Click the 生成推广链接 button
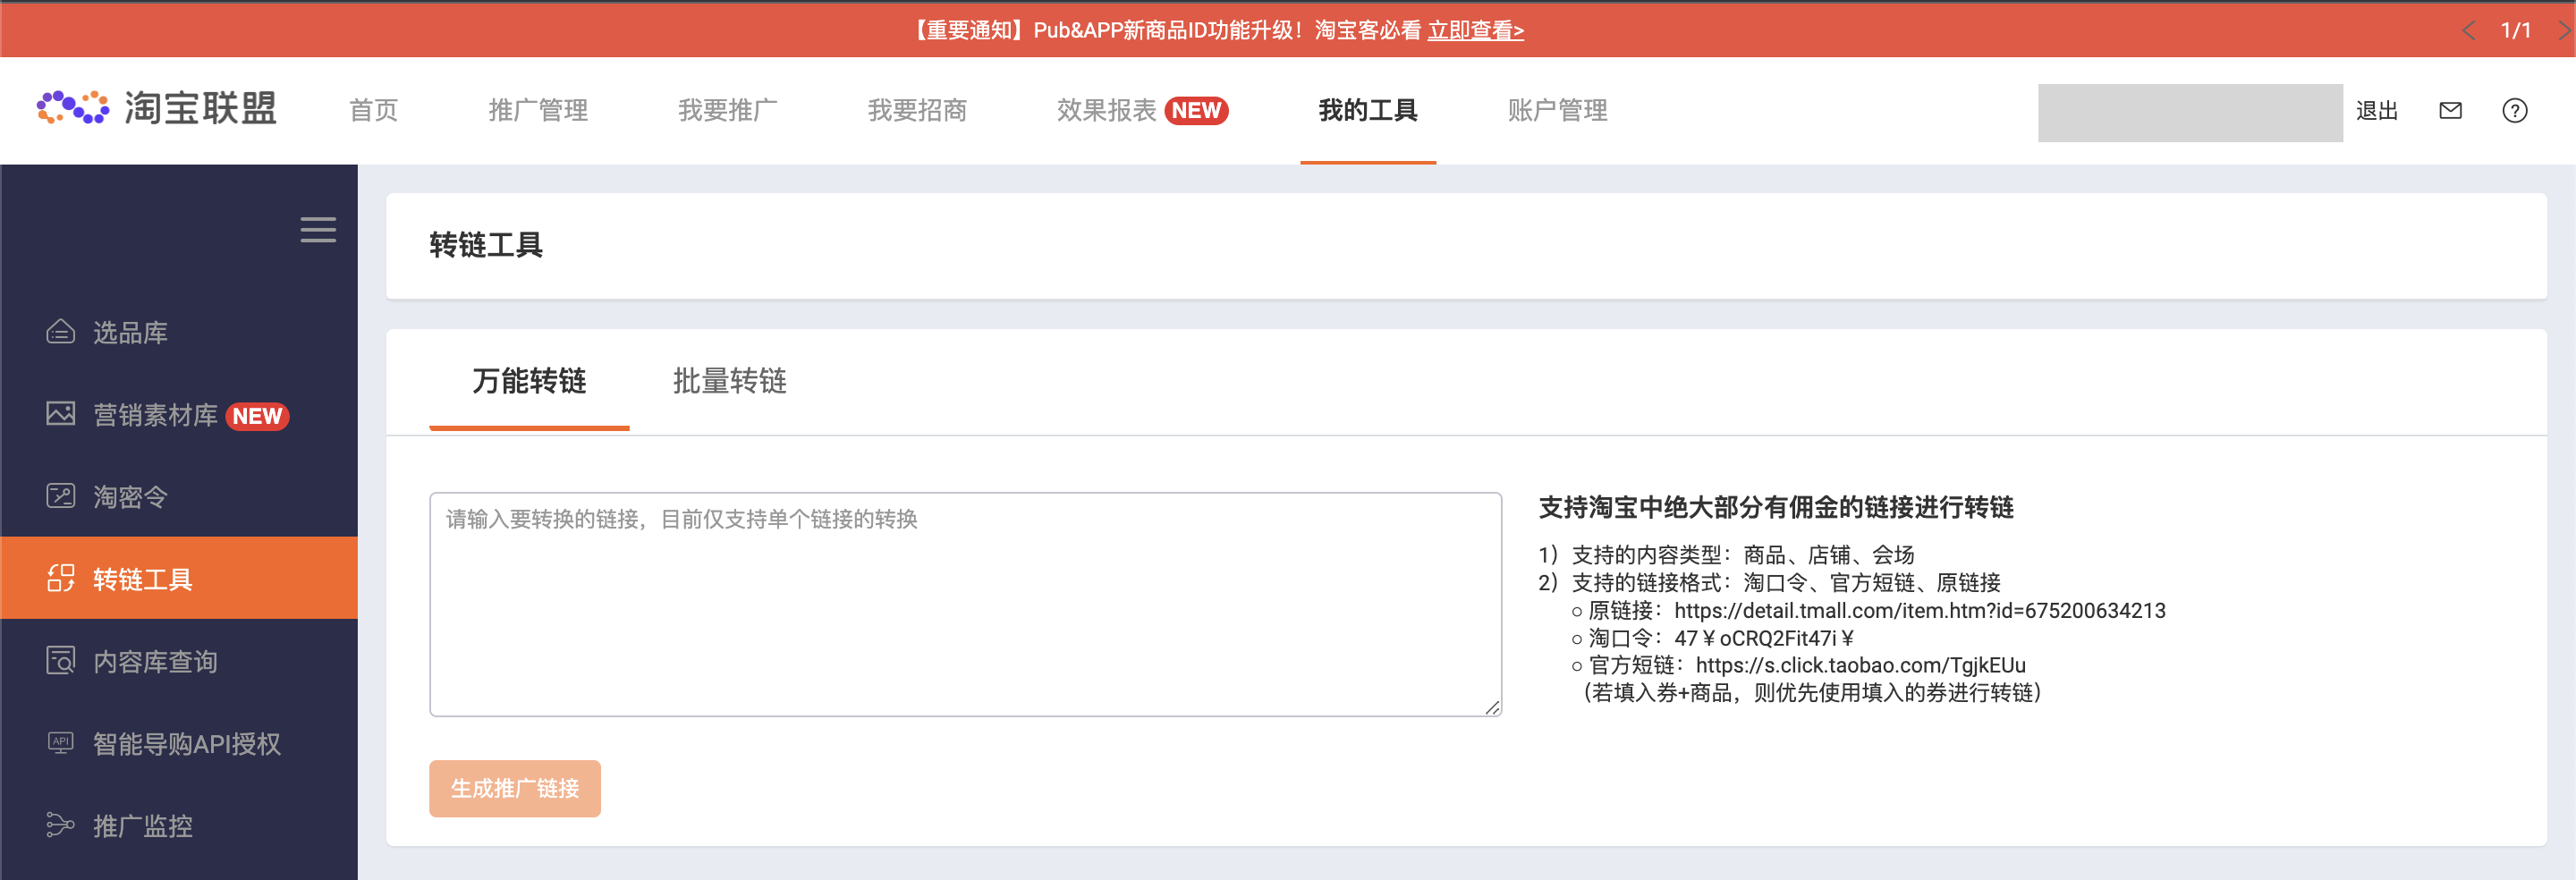2576x880 pixels. point(515,788)
